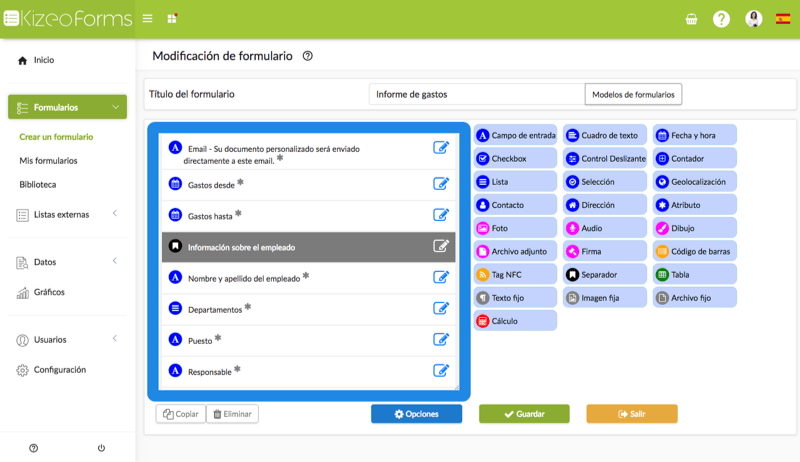Open the shopping basket icon

click(x=691, y=19)
